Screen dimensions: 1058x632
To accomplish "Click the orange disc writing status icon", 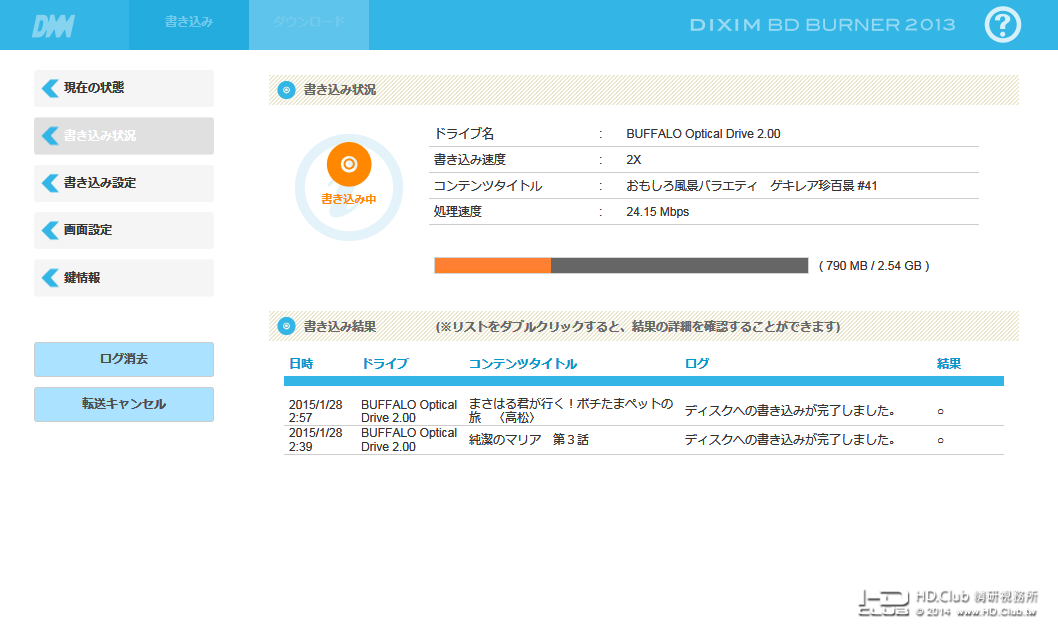I will point(349,164).
